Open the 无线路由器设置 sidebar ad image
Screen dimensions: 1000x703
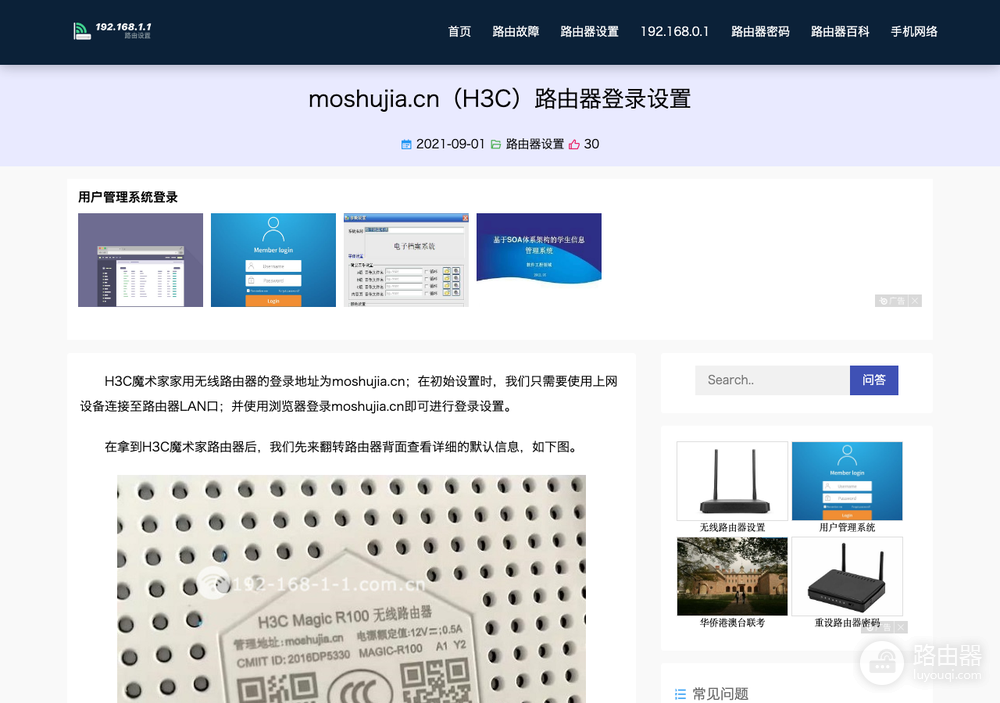coord(732,481)
